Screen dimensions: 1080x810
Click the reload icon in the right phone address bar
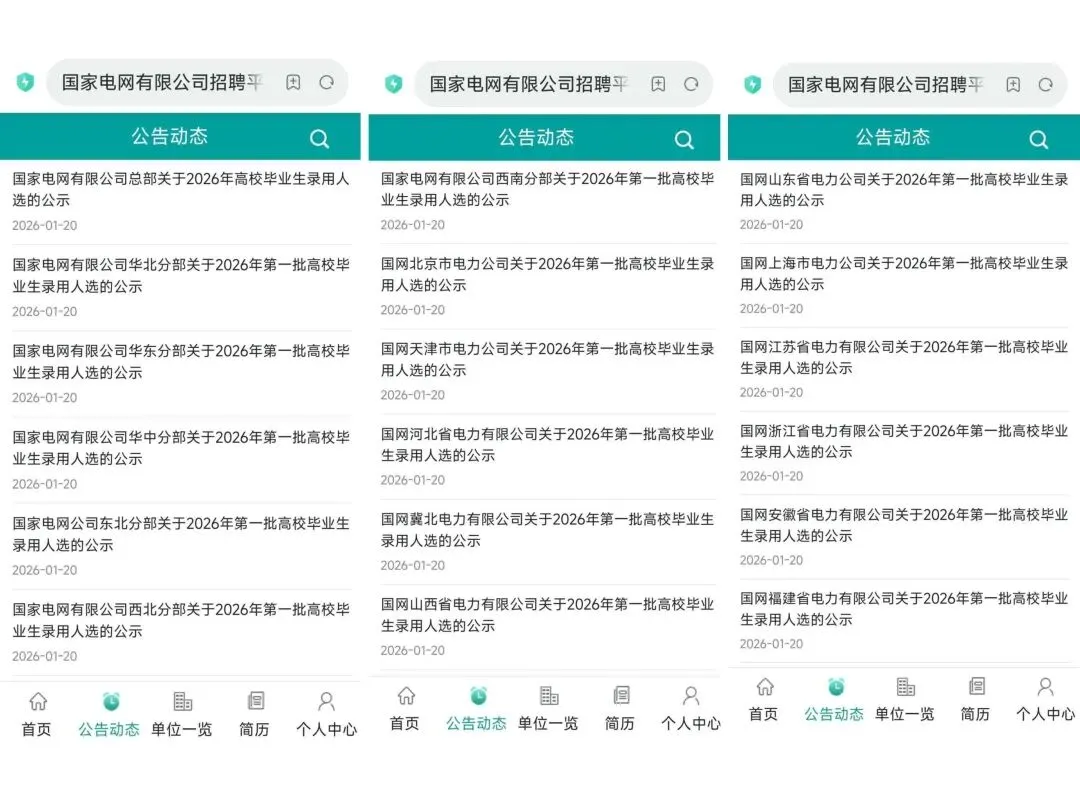1046,85
